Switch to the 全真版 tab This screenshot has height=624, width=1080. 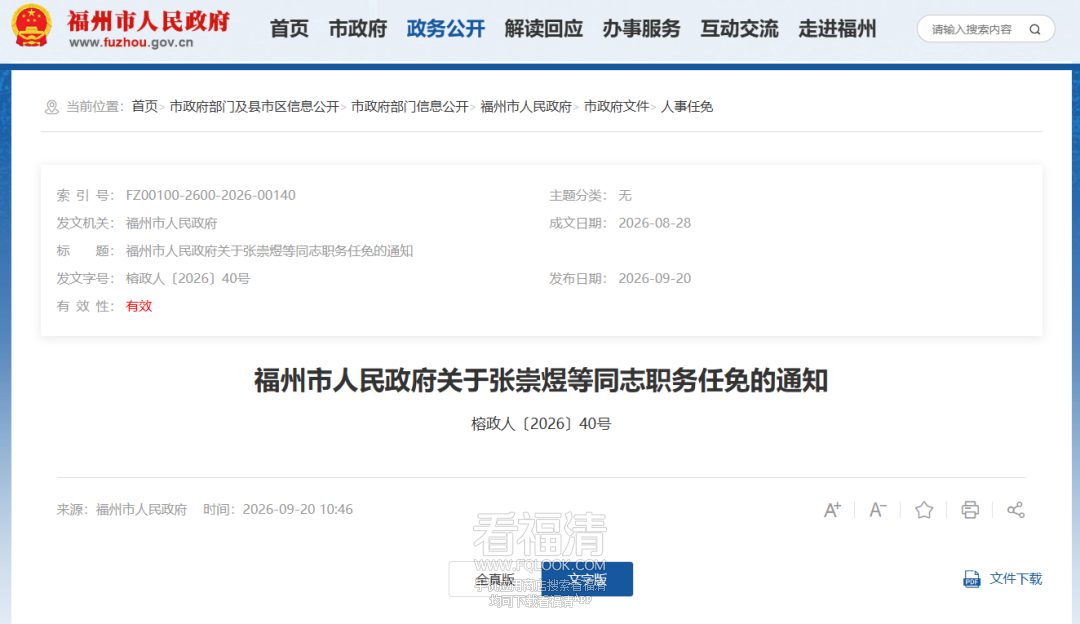[x=495, y=579]
